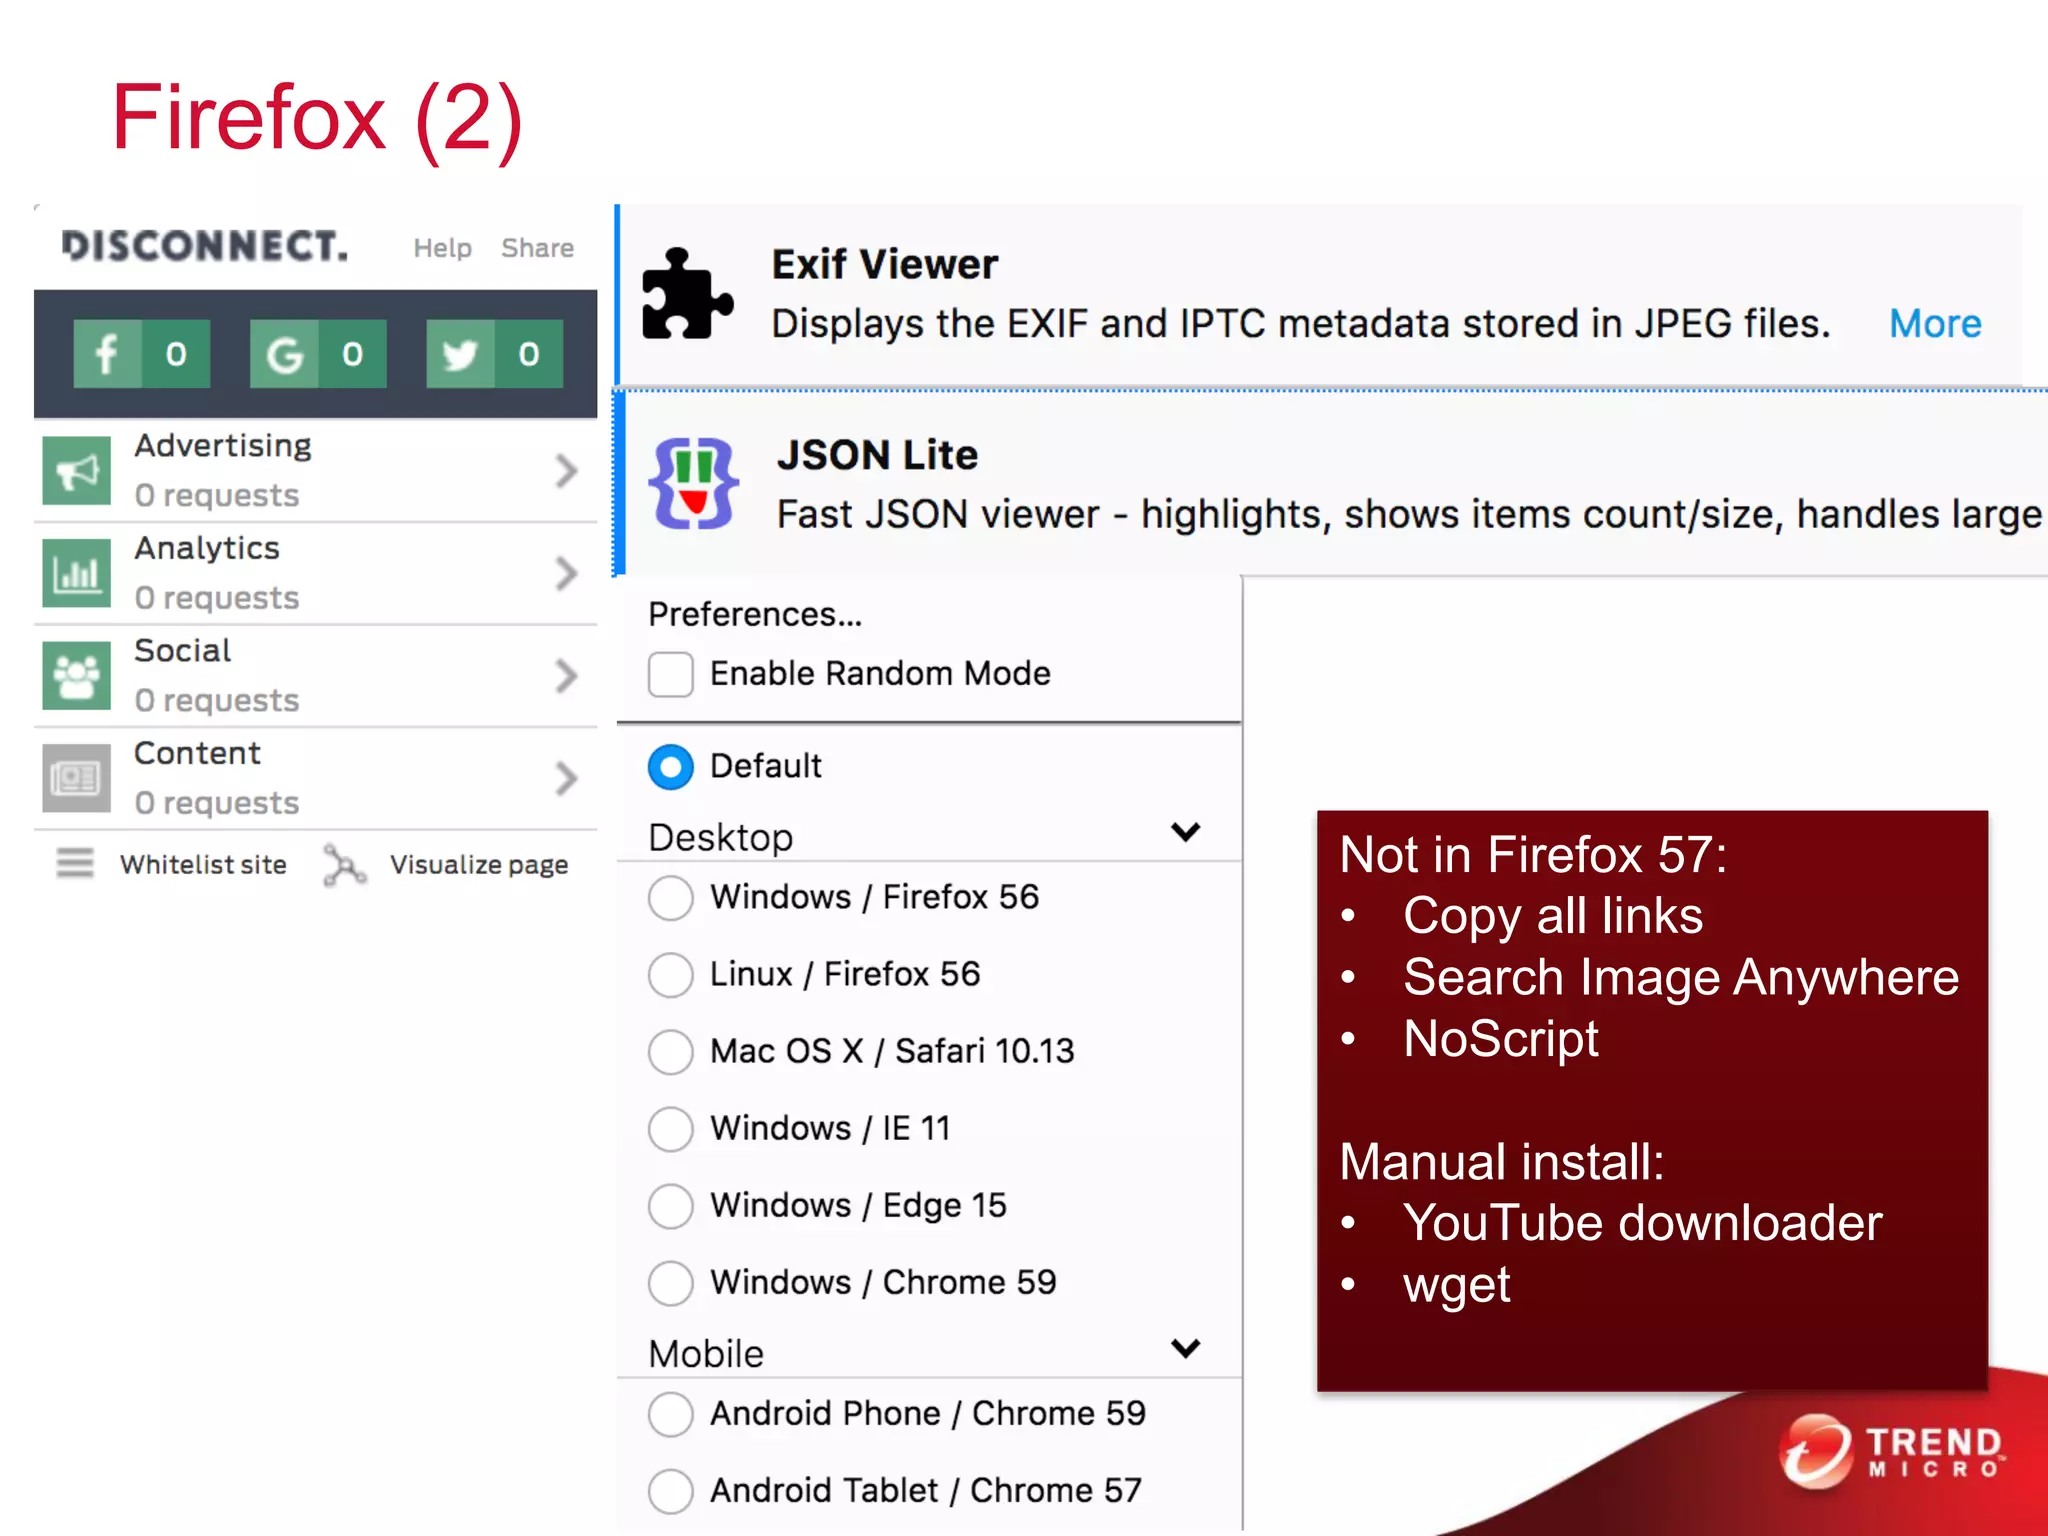Click Visualize page button
Viewport: 2048px width, 1536px height.
click(479, 865)
